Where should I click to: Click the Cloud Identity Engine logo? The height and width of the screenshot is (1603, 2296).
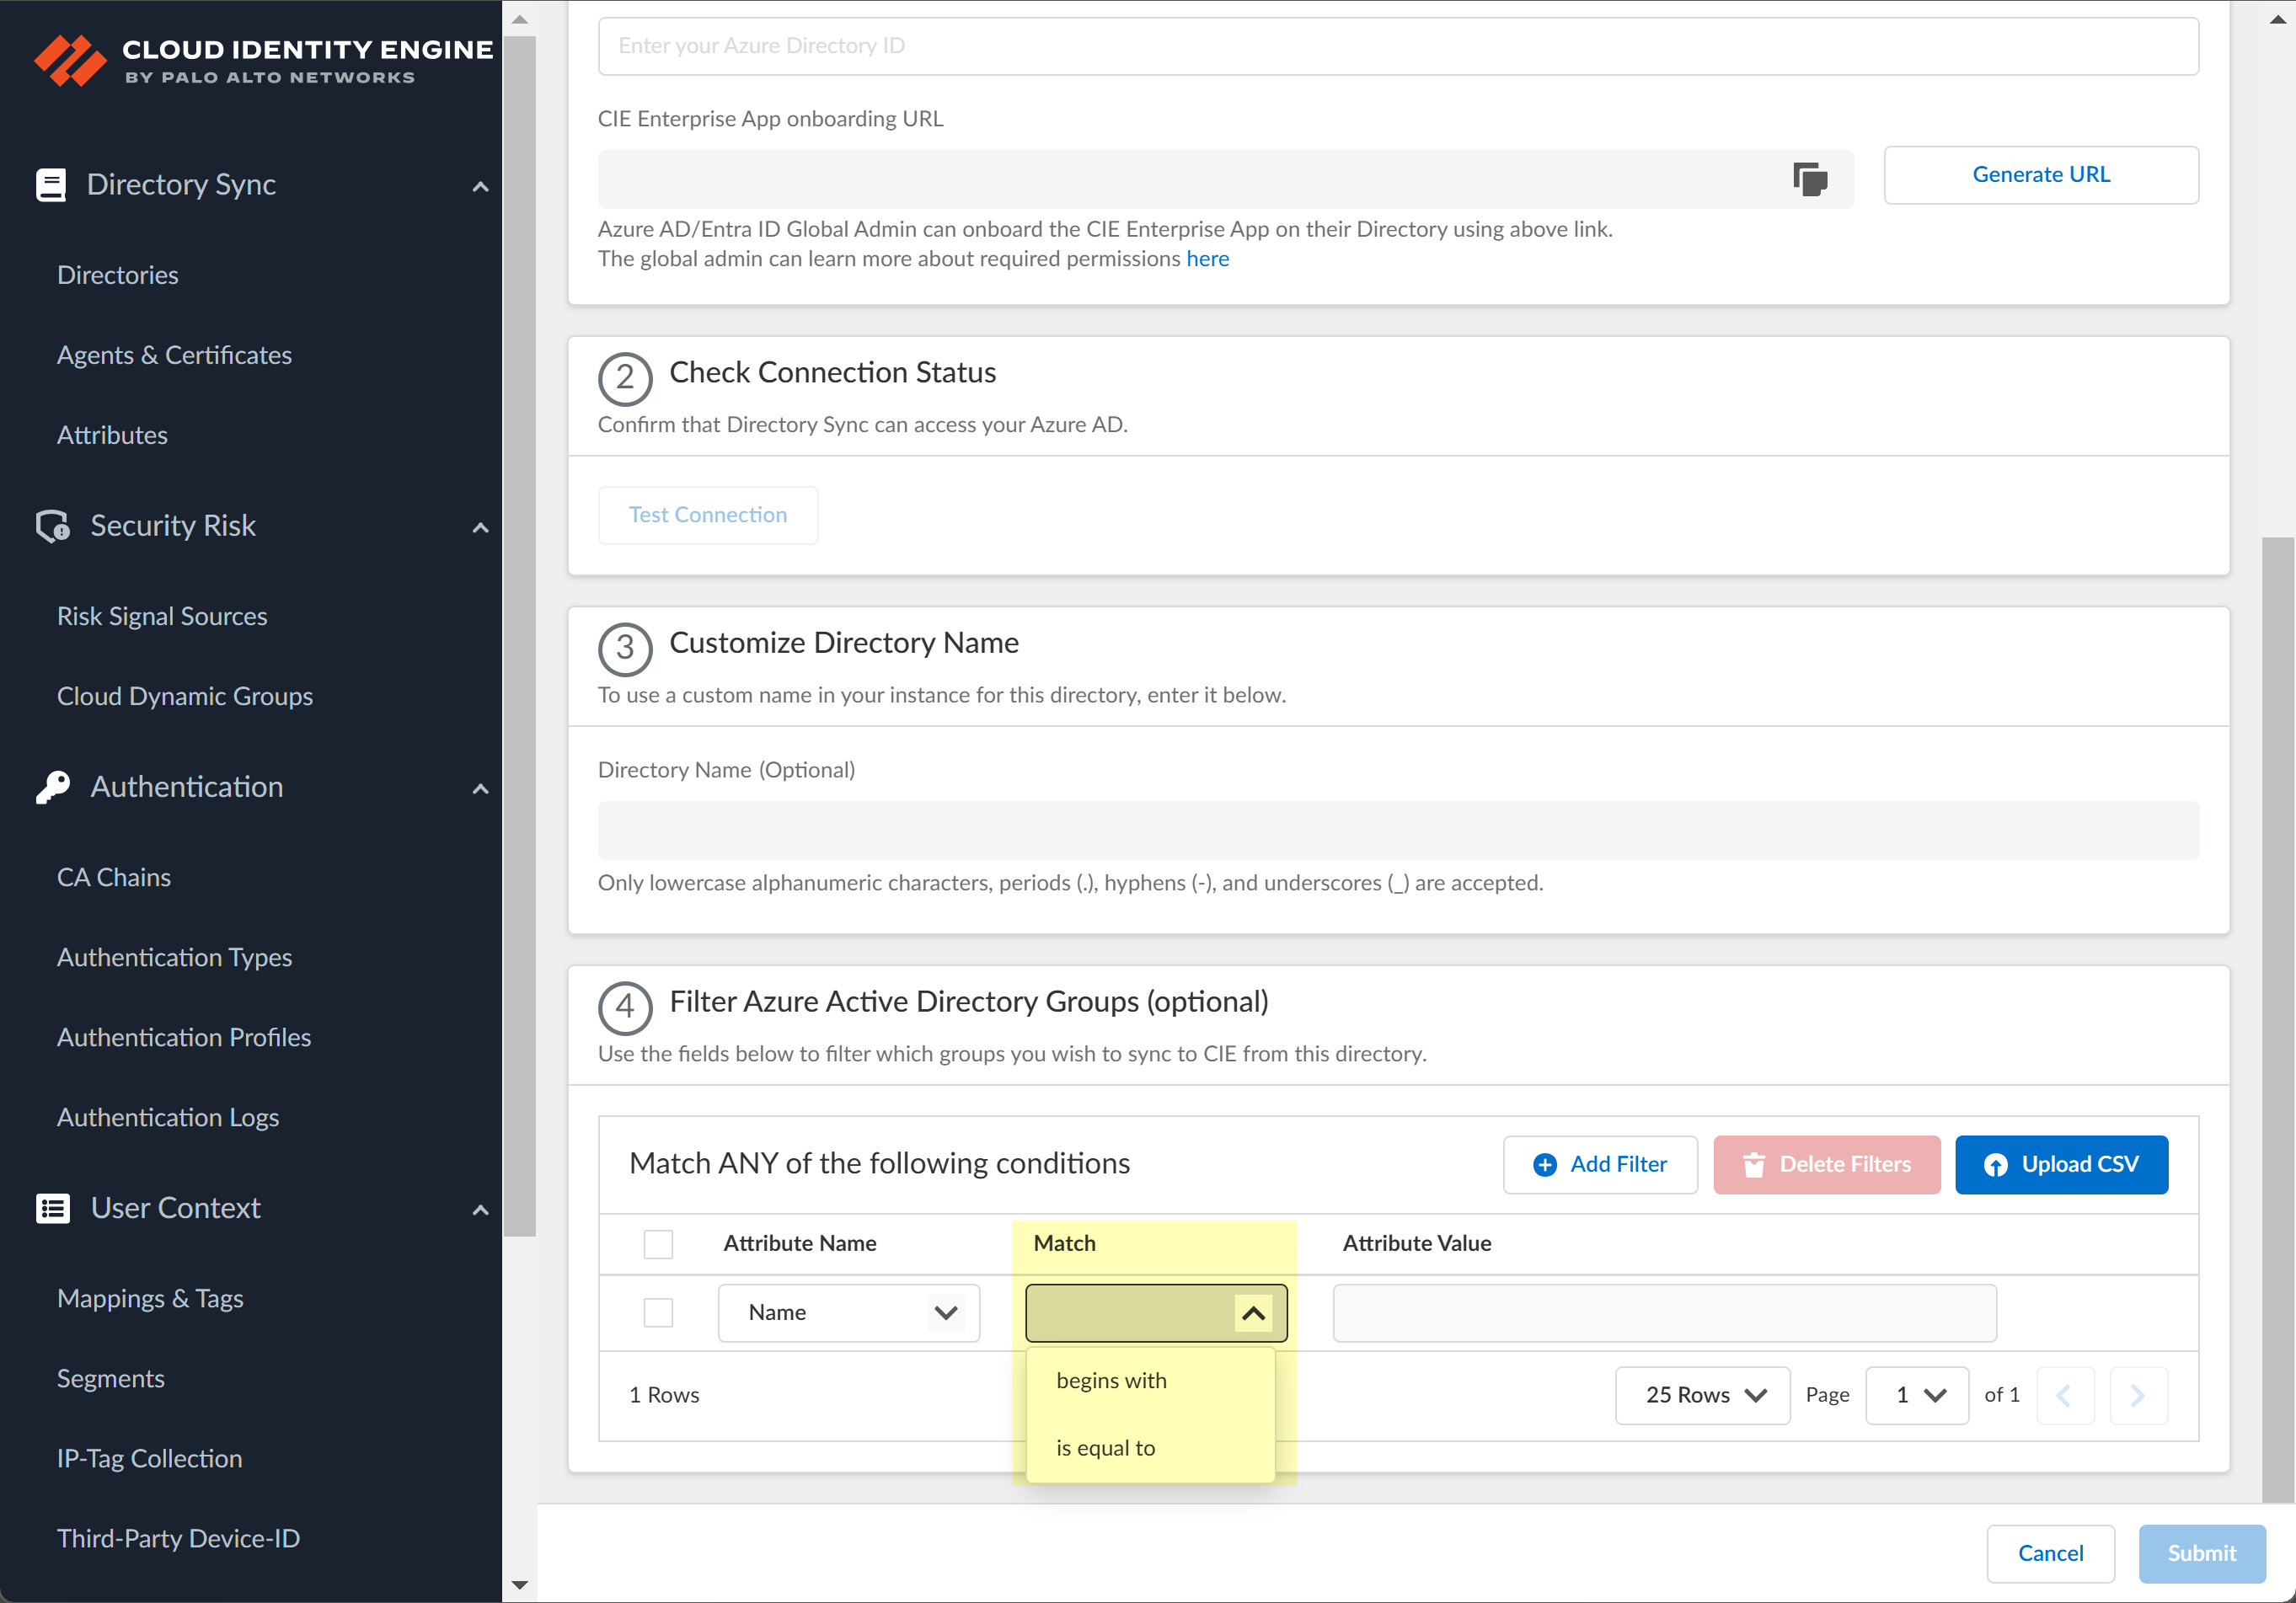[70, 60]
